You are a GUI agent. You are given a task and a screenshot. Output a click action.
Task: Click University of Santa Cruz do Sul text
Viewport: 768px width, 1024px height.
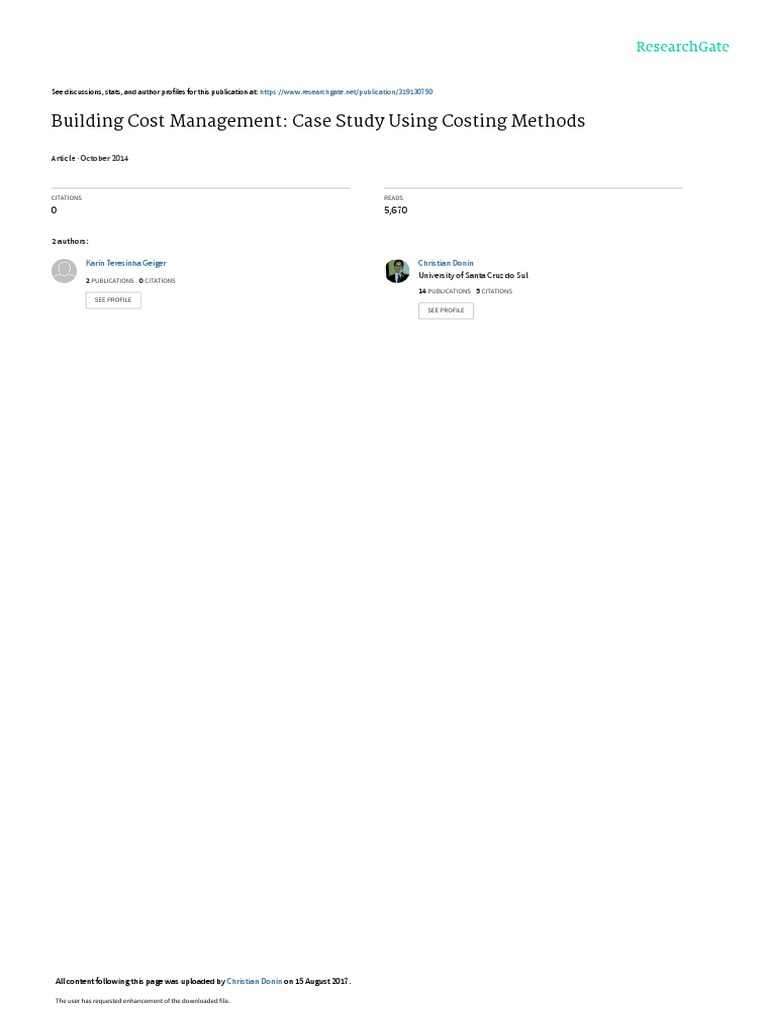[473, 276]
